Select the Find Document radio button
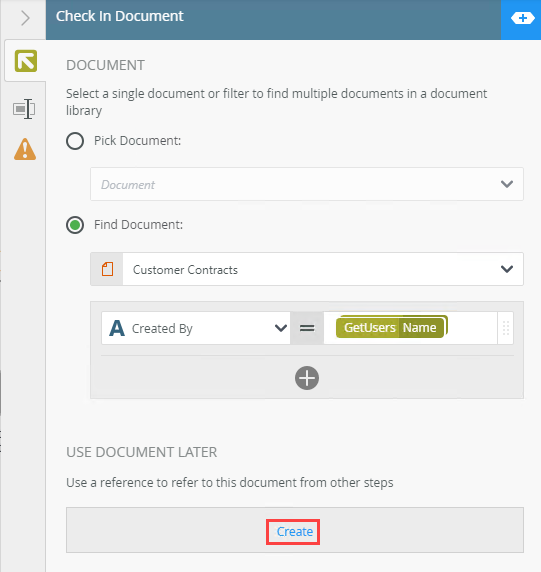This screenshot has width=541, height=572. [x=75, y=225]
